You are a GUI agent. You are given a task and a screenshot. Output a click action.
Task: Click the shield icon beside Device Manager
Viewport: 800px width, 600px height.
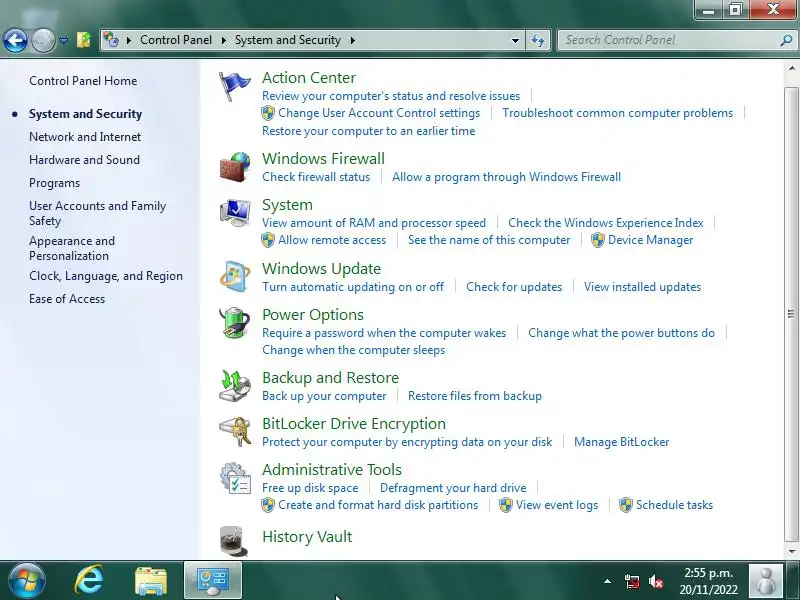pyautogui.click(x=597, y=240)
